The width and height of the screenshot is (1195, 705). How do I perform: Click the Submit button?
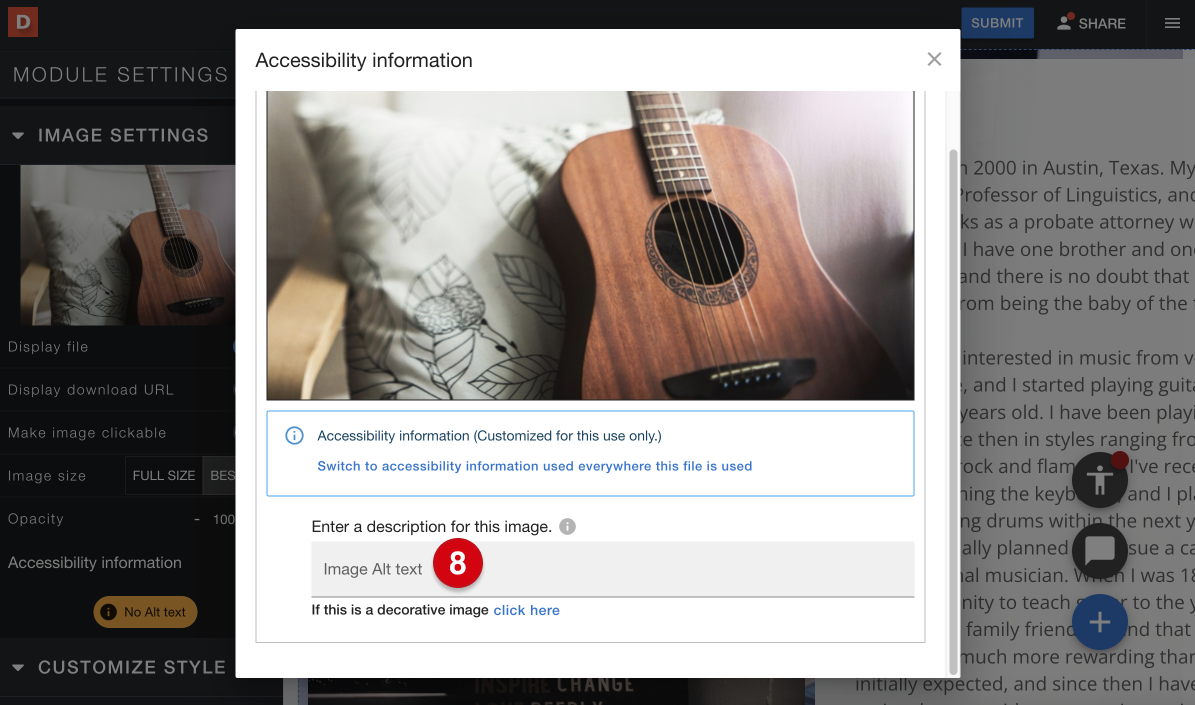coord(997,23)
